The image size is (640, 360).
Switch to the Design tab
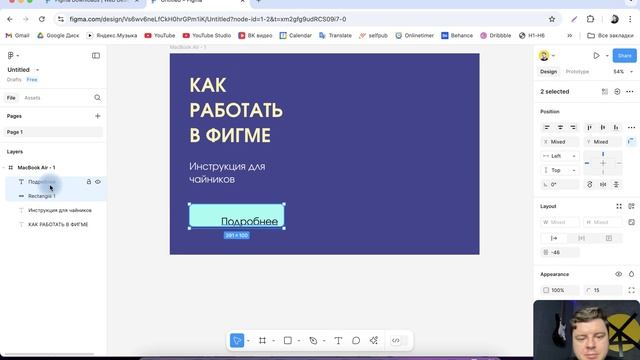(549, 71)
